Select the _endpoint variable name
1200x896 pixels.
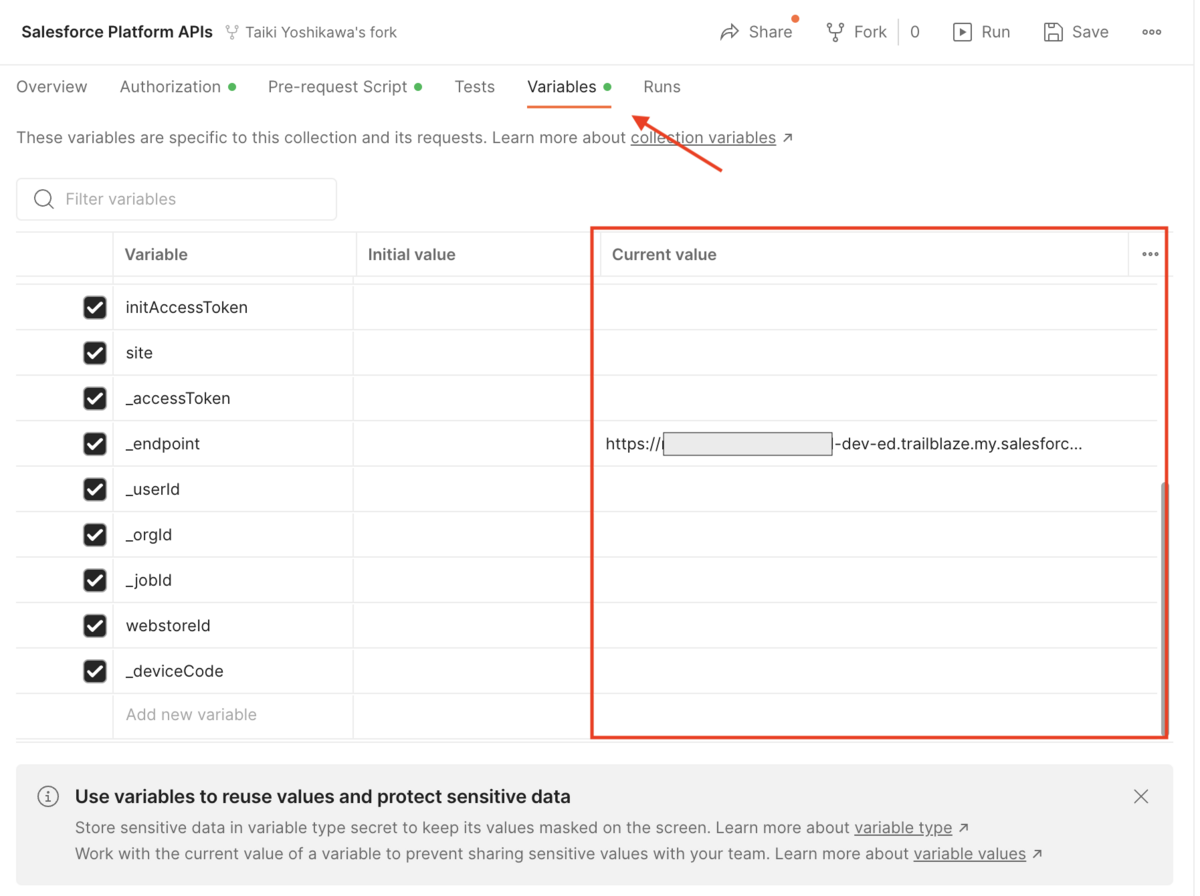pos(163,444)
